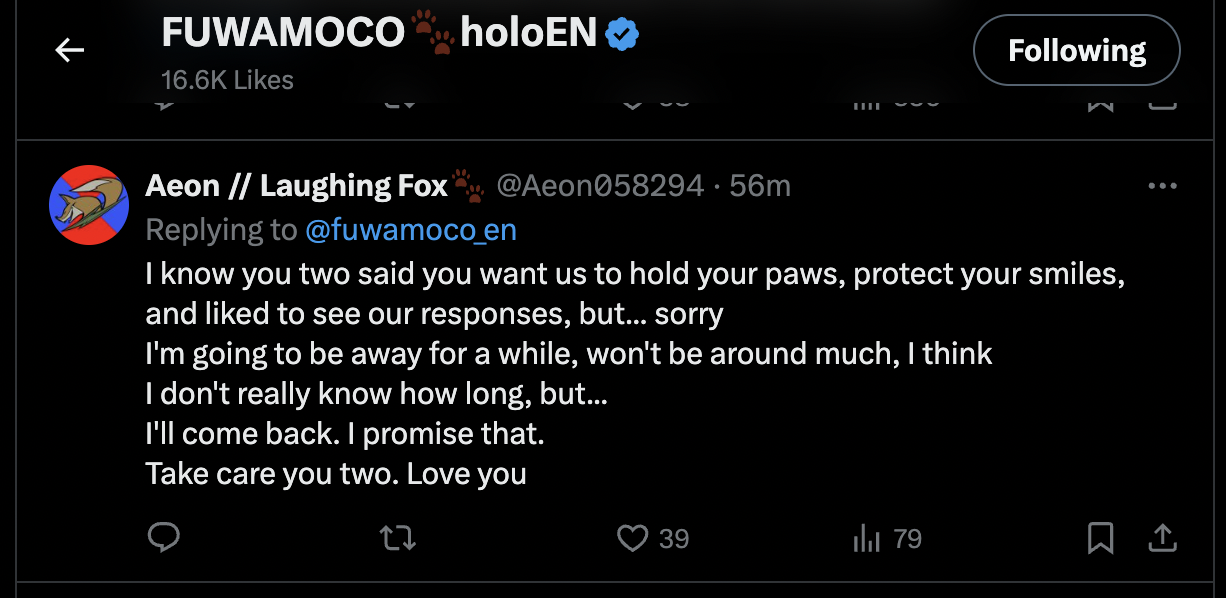This screenshot has height=598, width=1226.
Task: Click the 16.6K Likes label
Action: [x=227, y=80]
